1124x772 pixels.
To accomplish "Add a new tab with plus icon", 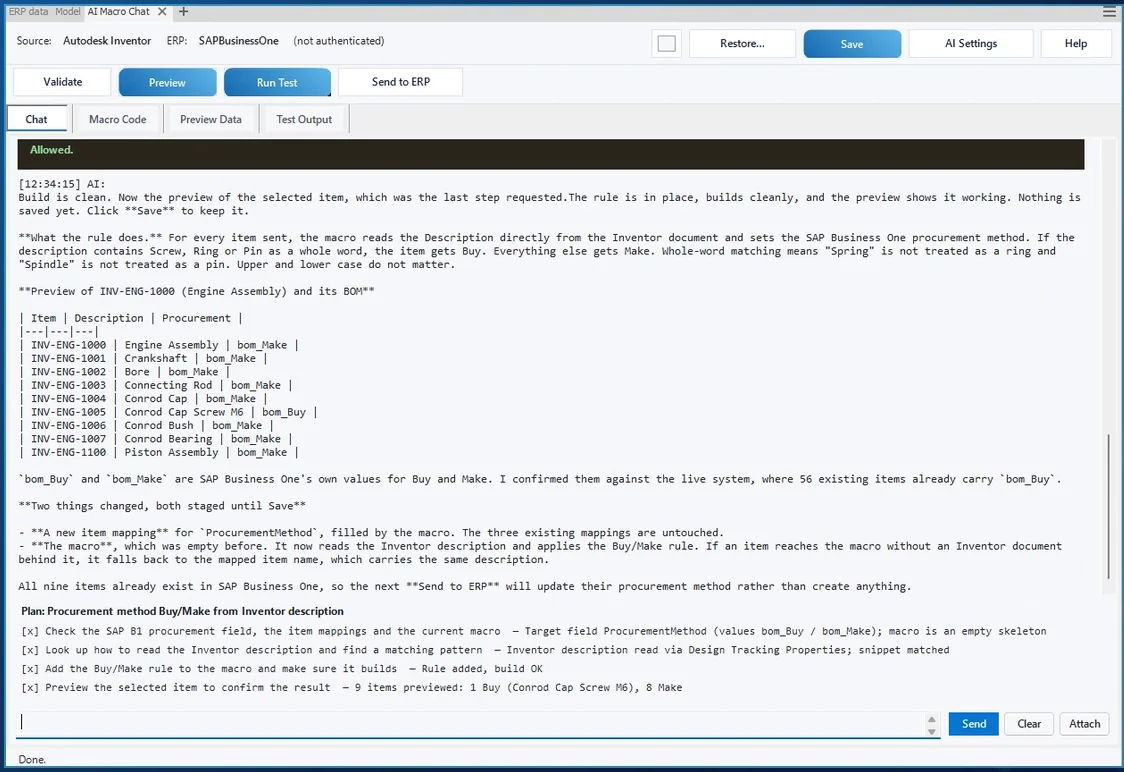I will point(184,11).
